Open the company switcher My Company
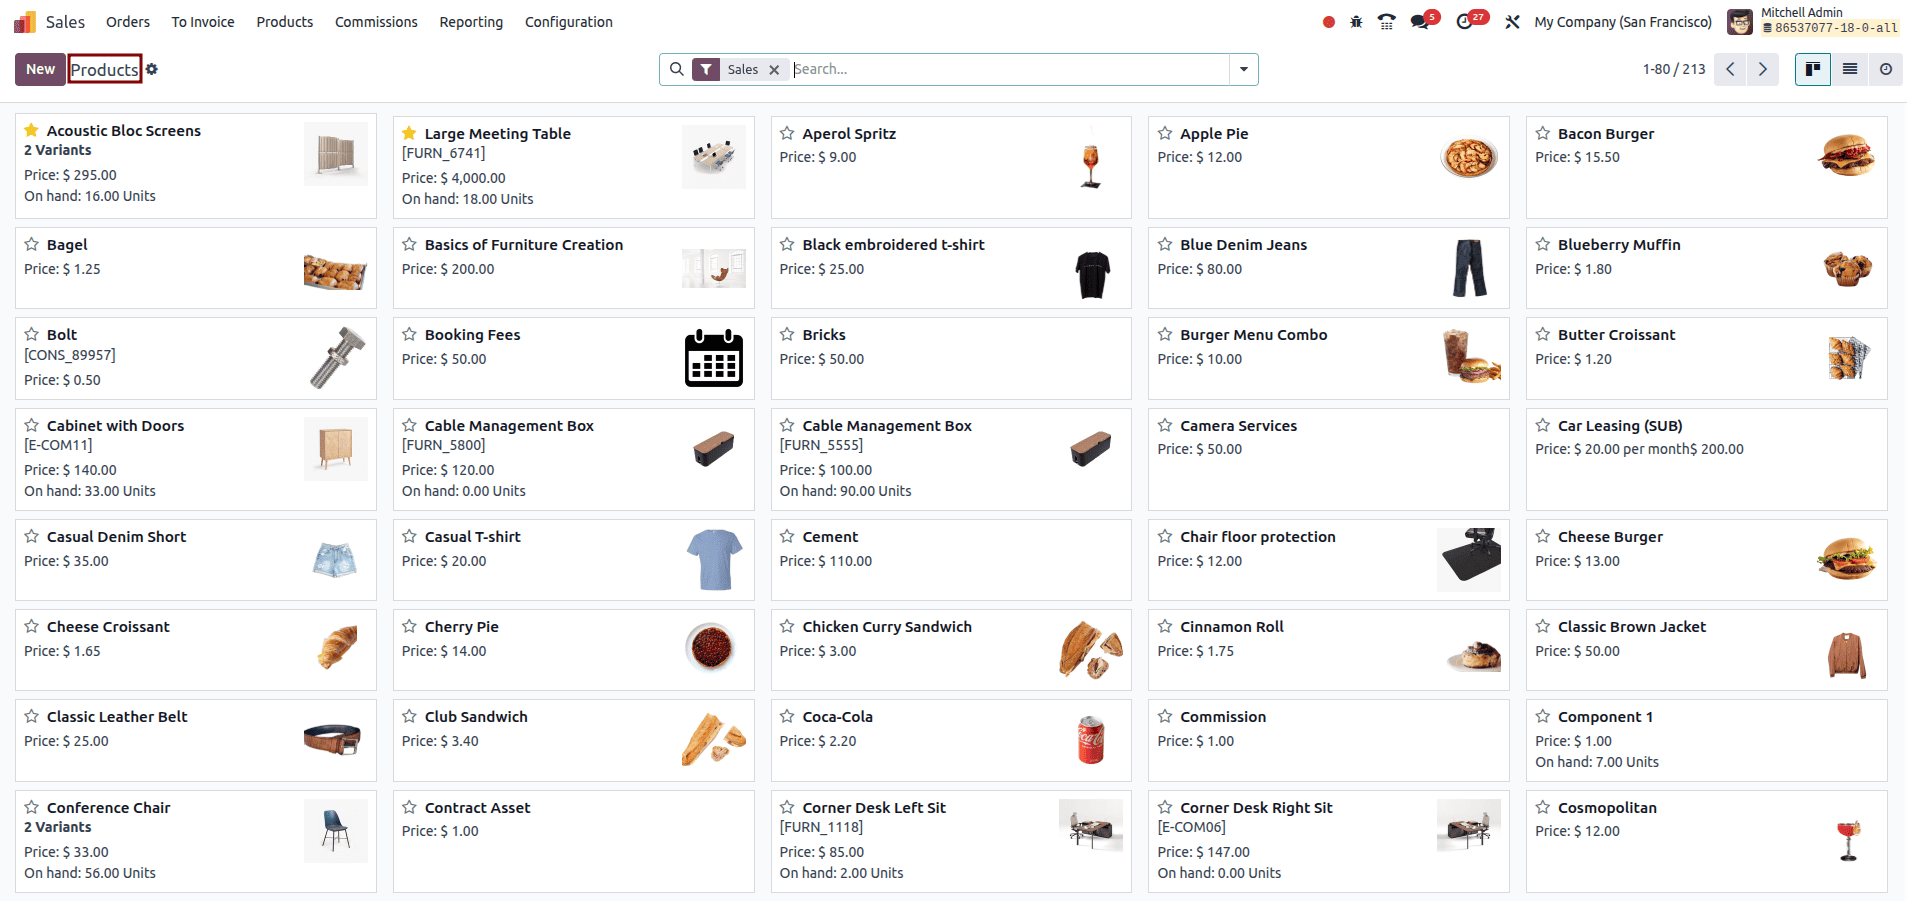1907x901 pixels. [x=1622, y=22]
